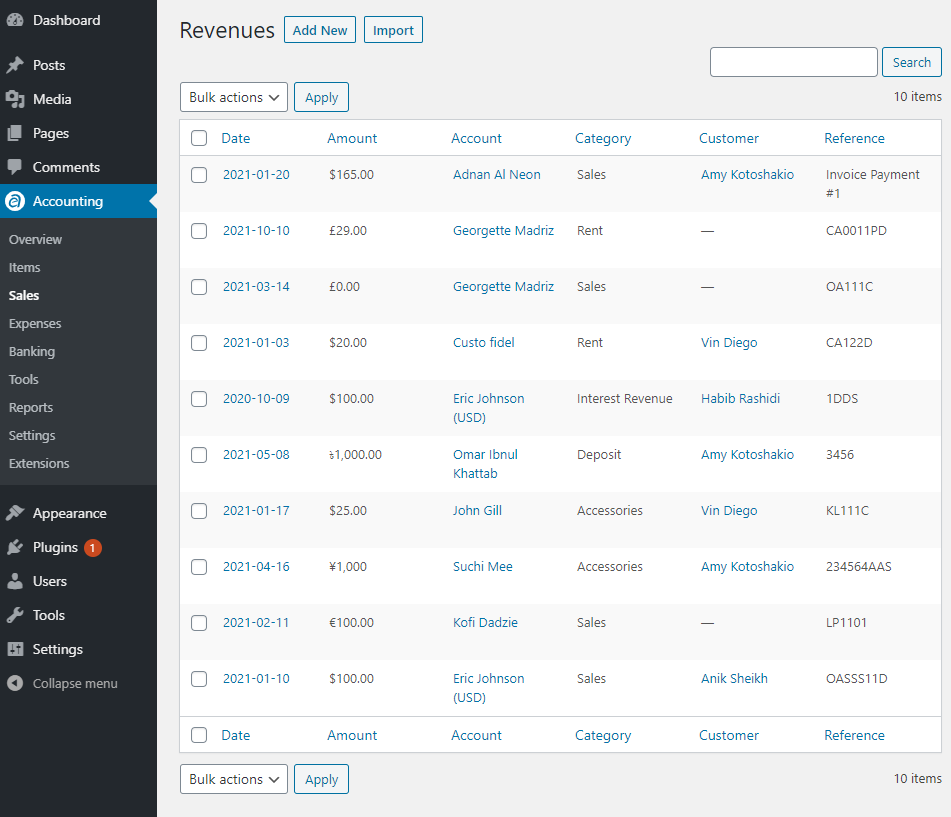
Task: Open the 2021-01-20 revenue date link
Action: click(256, 175)
